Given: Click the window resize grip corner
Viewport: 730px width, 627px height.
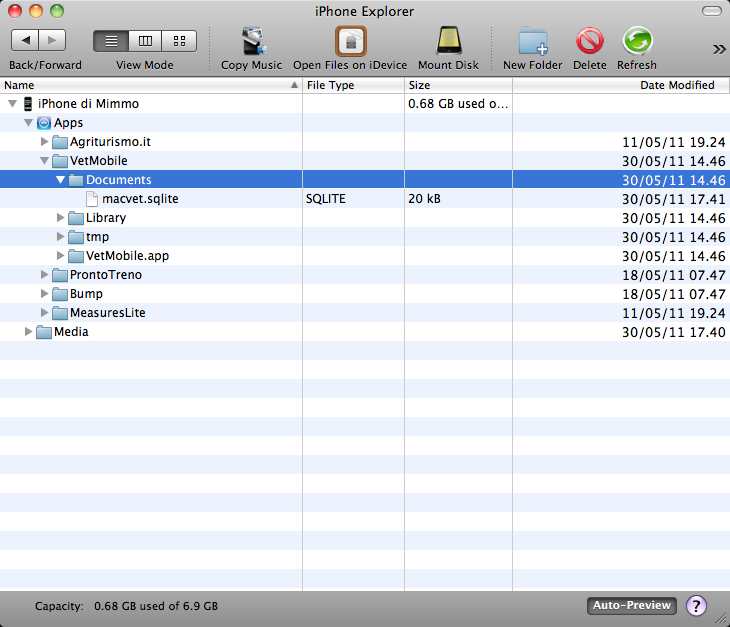Looking at the screenshot, I should [723, 620].
